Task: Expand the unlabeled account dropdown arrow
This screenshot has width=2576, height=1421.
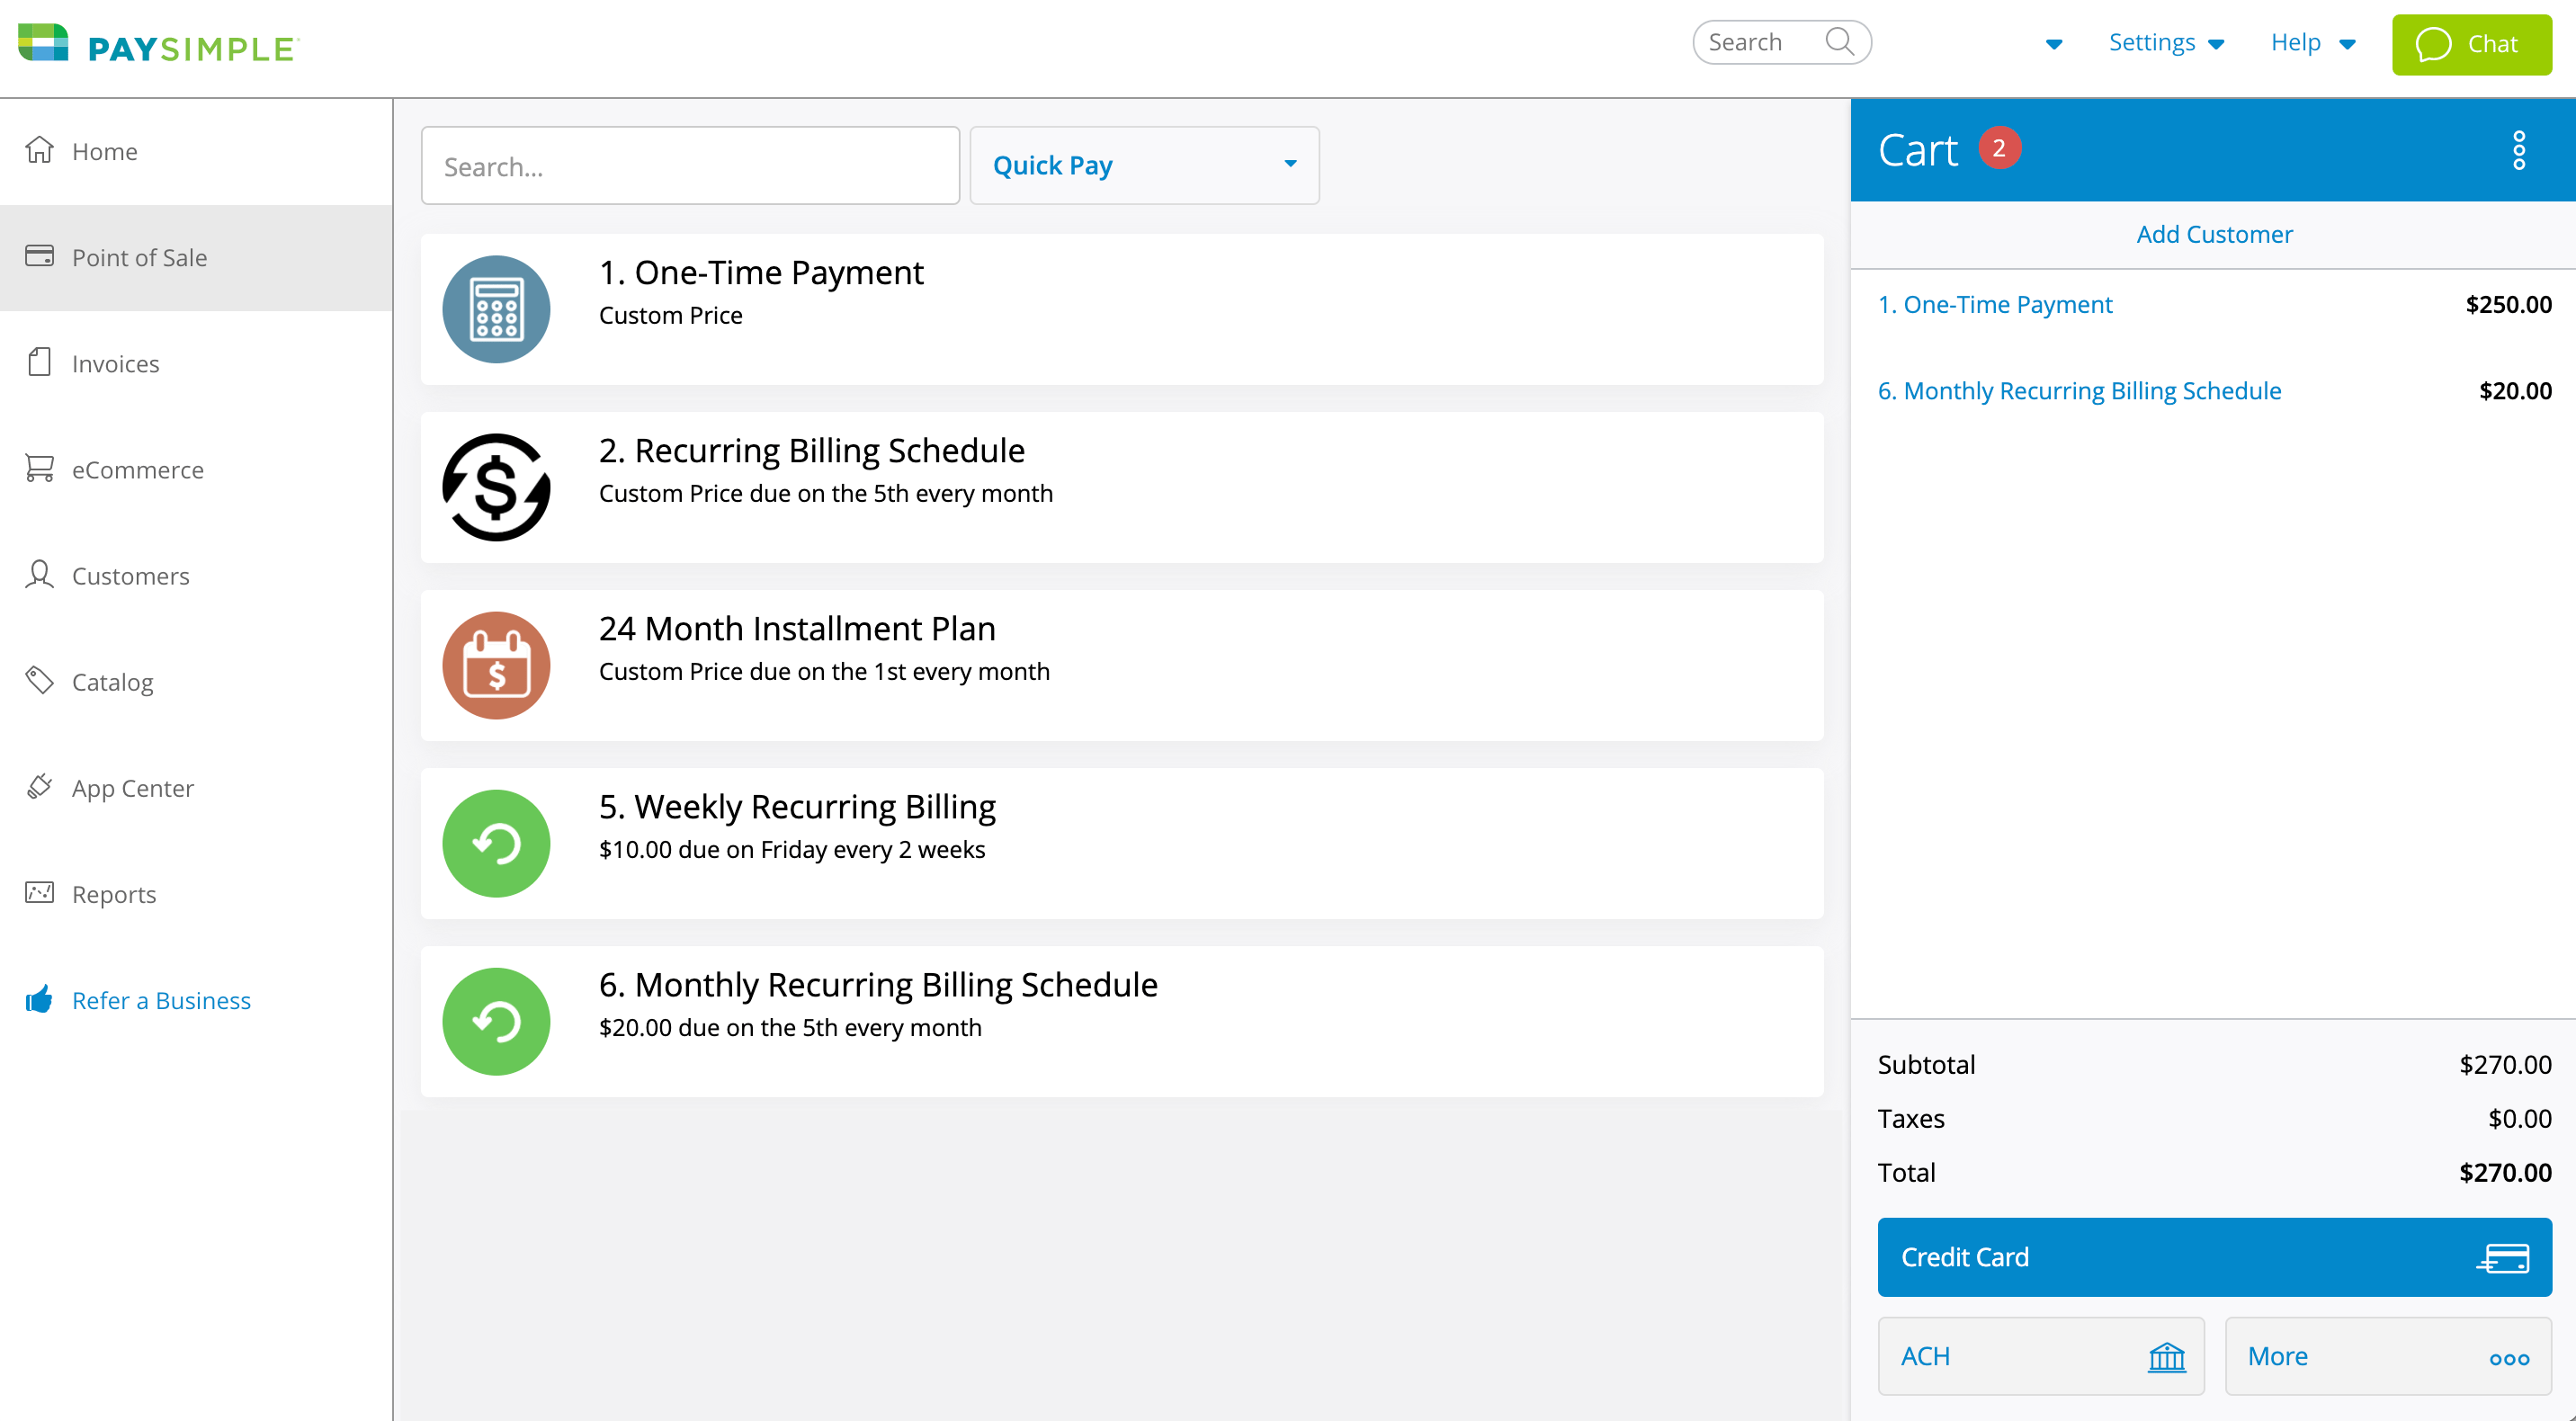Action: pos(2054,44)
